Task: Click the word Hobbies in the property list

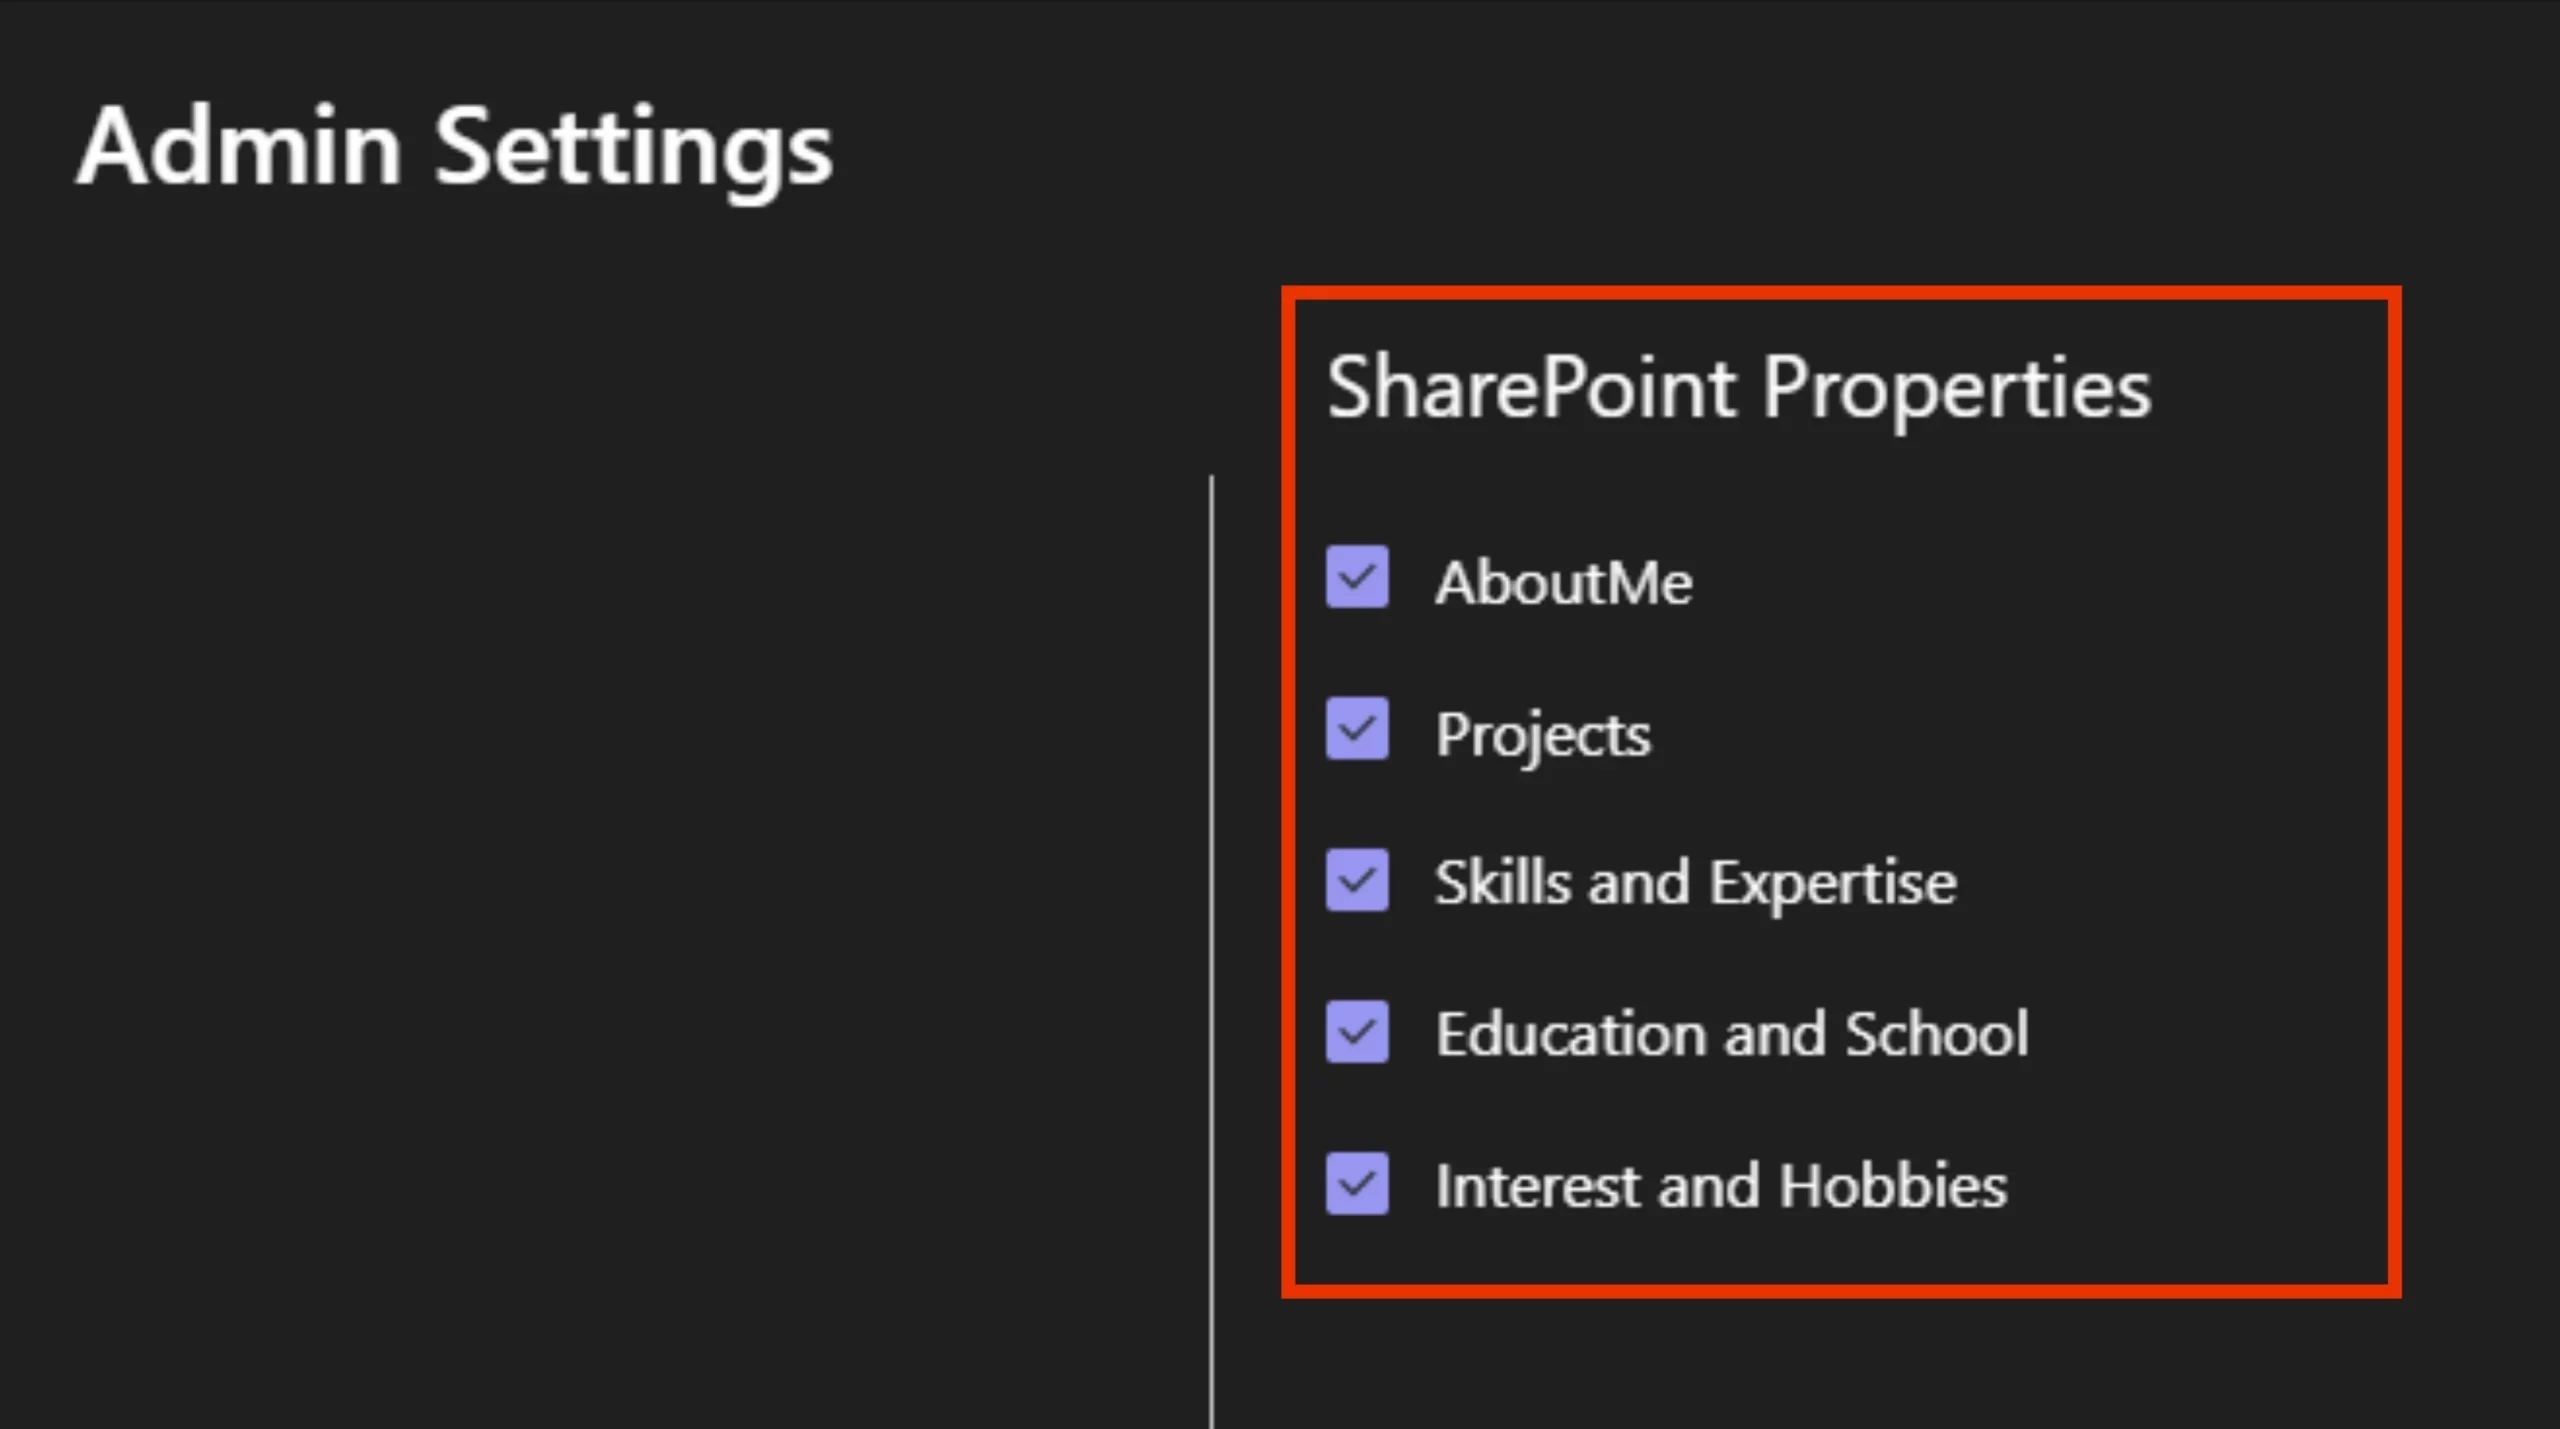Action: [x=1892, y=1186]
